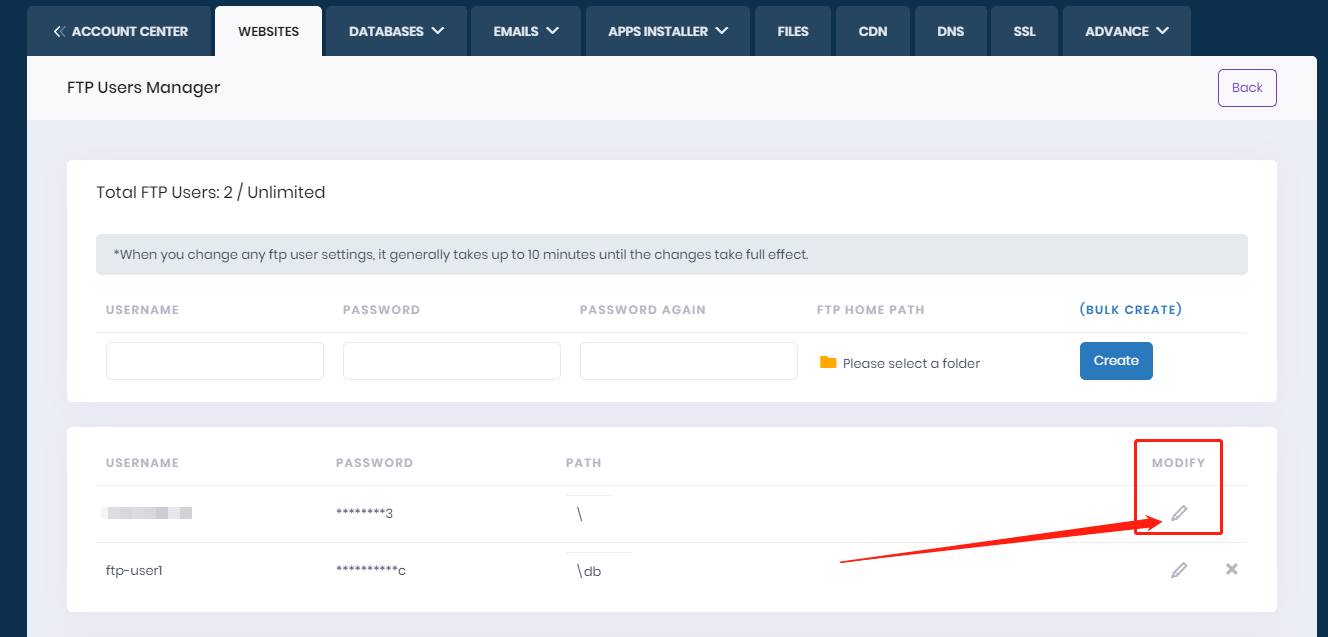This screenshot has height=637, width=1328.
Task: Go to the DNS tab
Action: click(950, 31)
